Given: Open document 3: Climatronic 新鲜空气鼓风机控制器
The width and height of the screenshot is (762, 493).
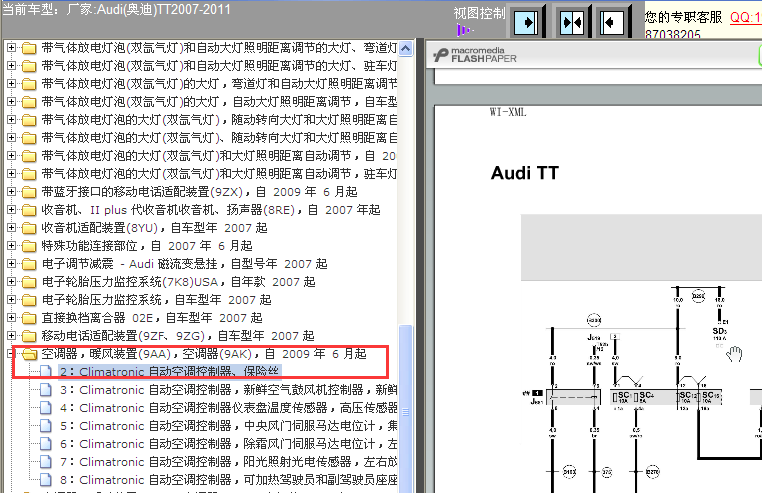Looking at the screenshot, I should tap(228, 390).
